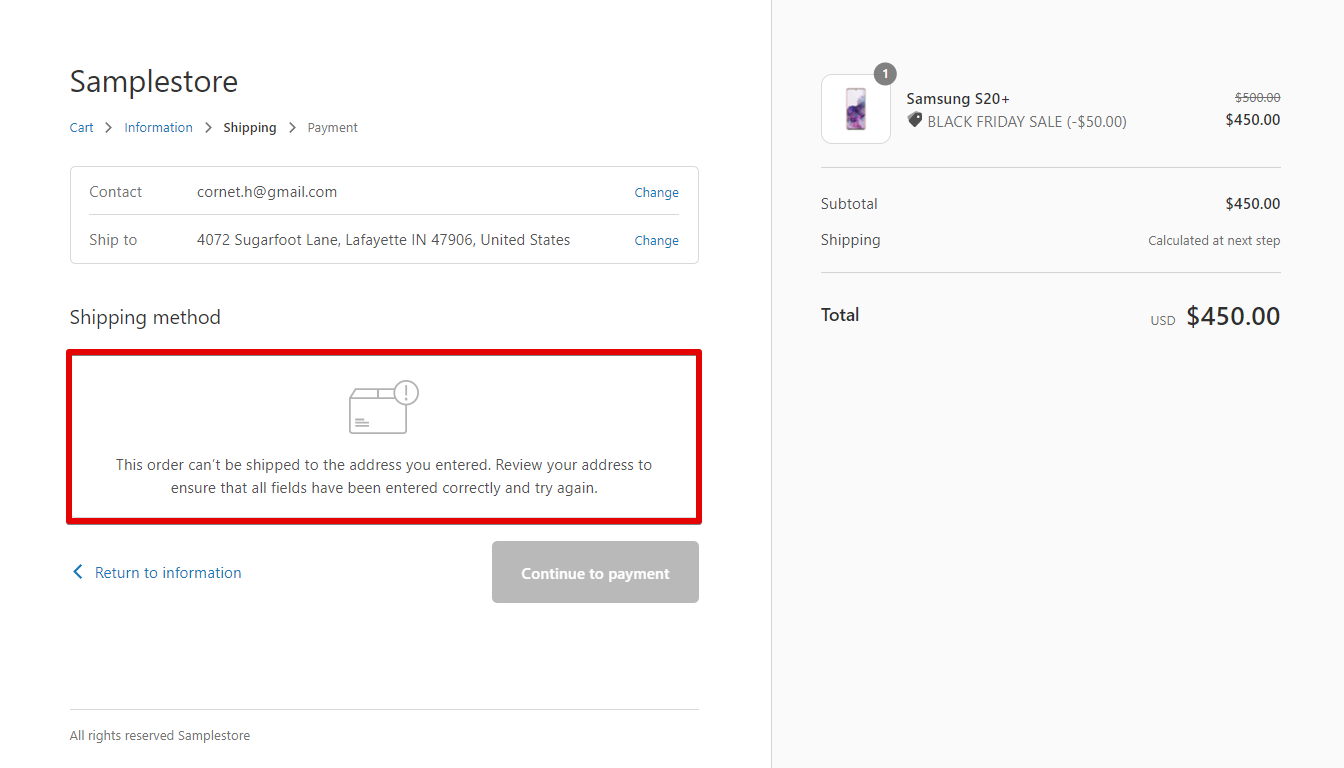Click the quantity badge on product image
This screenshot has width=1344, height=768.
pyautogui.click(x=884, y=74)
